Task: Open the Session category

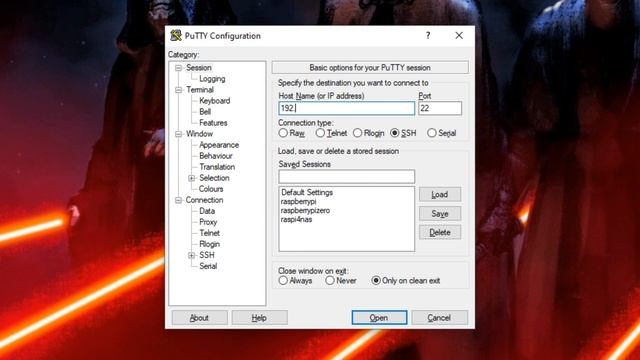Action: click(199, 68)
